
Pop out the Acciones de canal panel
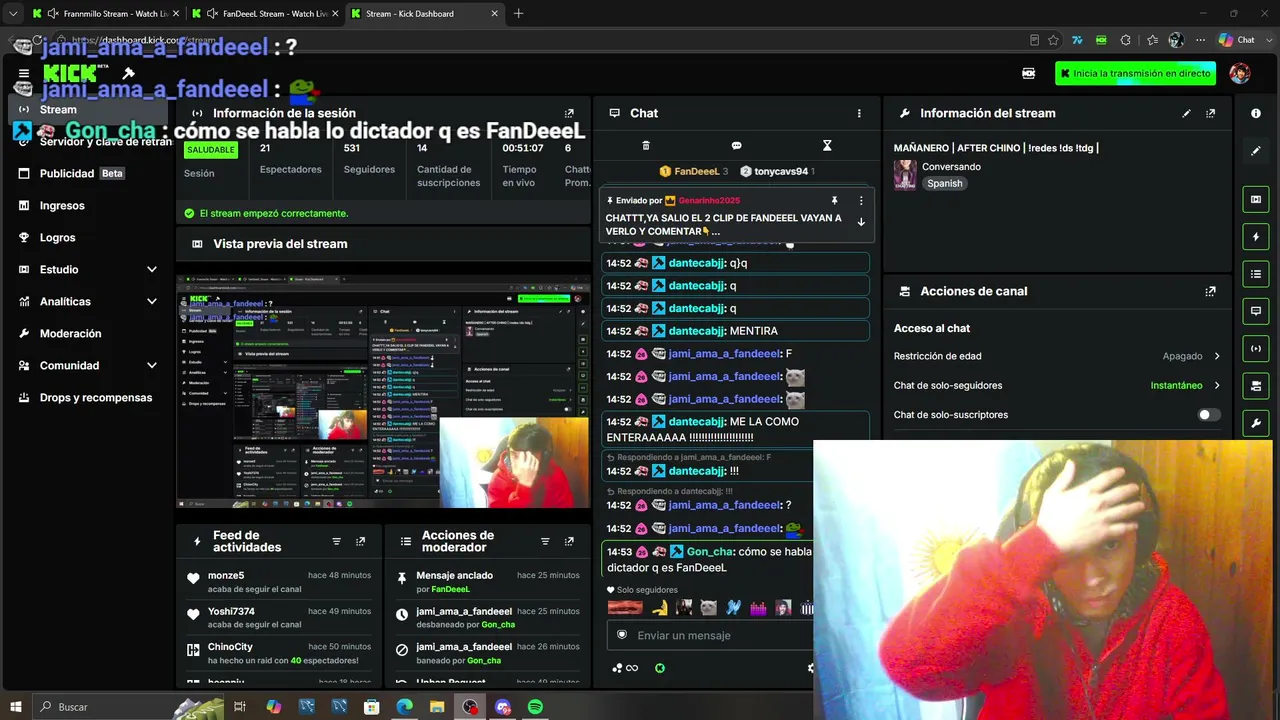pyautogui.click(x=1211, y=292)
